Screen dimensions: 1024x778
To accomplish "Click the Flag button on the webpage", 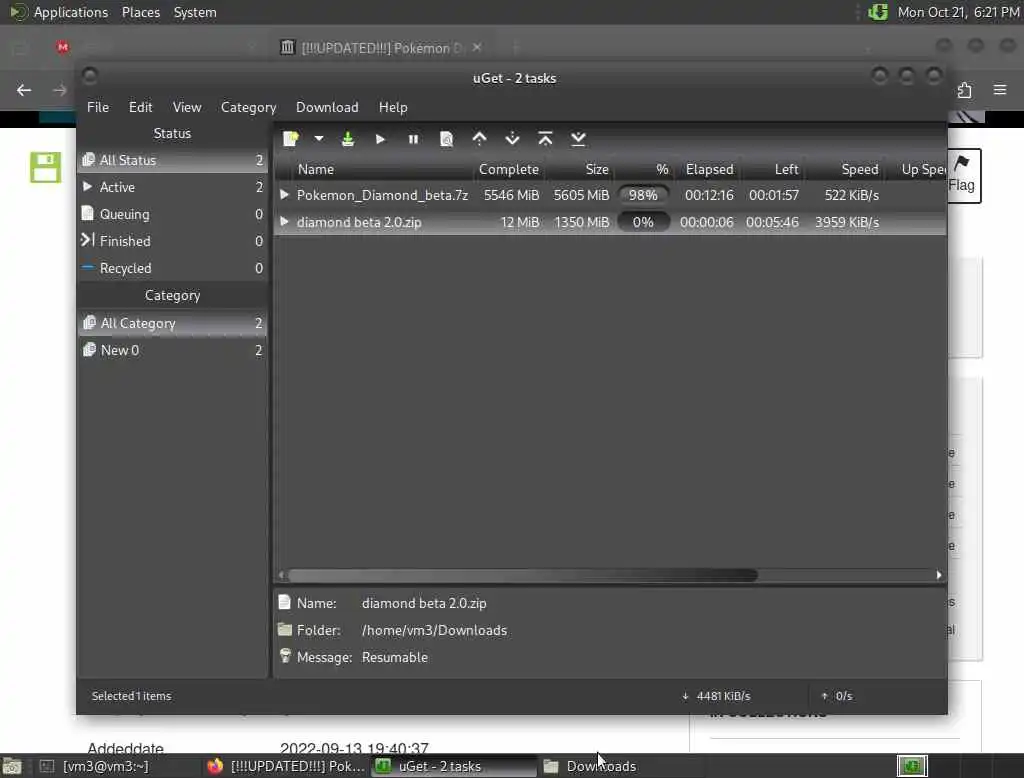I will click(x=964, y=175).
